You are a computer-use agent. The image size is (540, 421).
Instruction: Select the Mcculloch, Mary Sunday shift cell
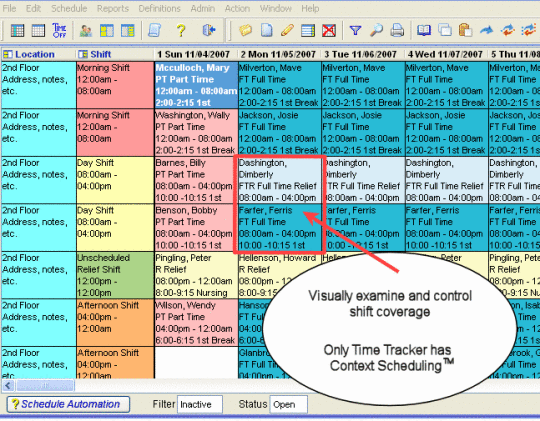[196, 85]
